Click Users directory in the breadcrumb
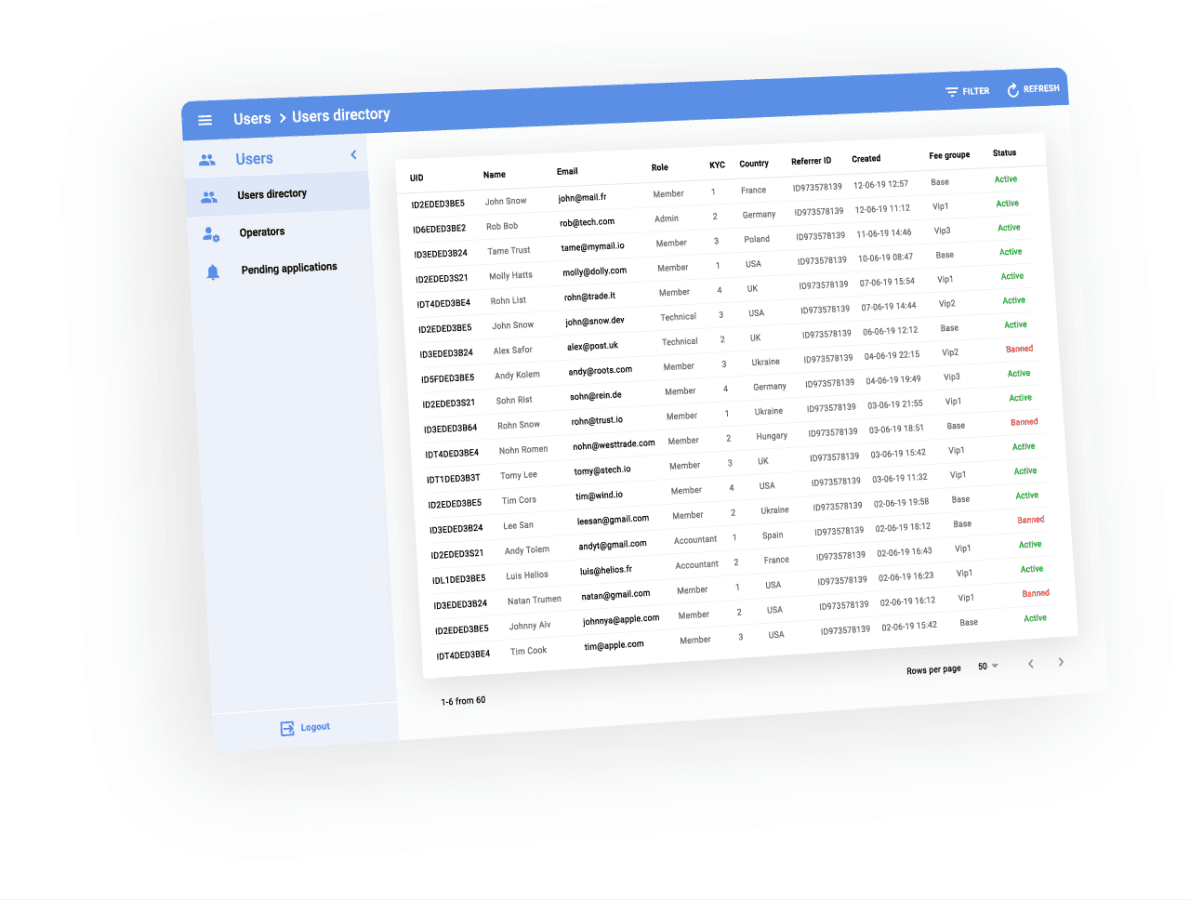The width and height of the screenshot is (1190, 900). (341, 115)
